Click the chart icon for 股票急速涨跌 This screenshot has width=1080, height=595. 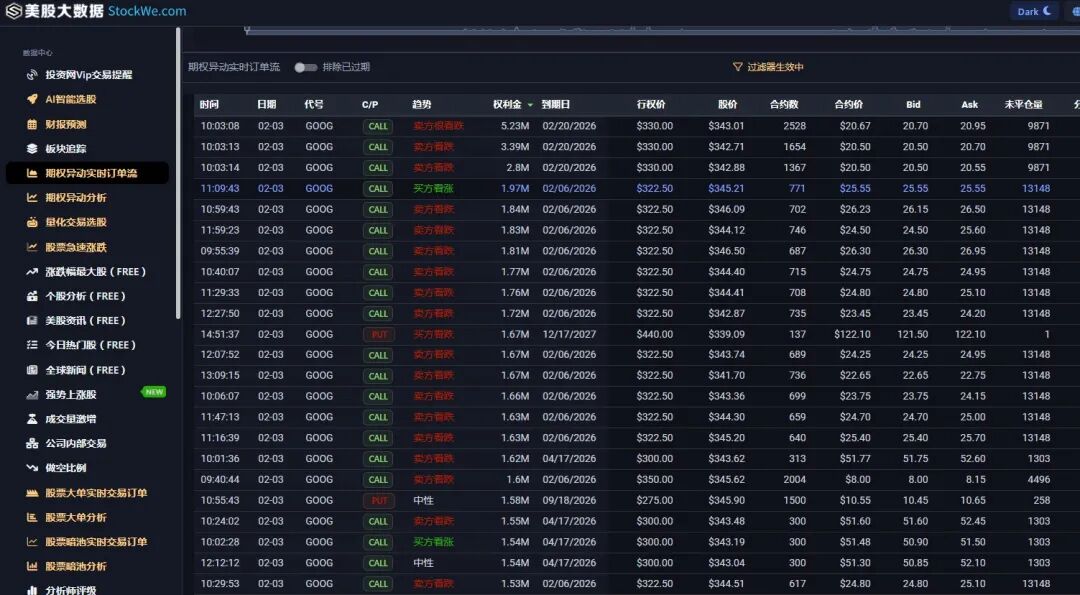click(32, 247)
